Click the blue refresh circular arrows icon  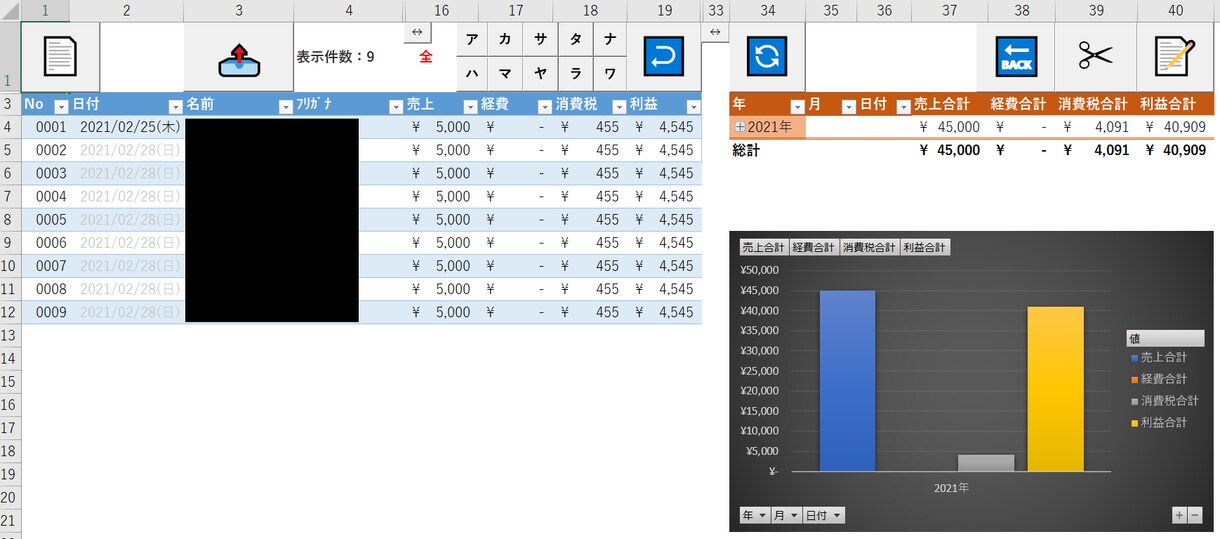point(767,57)
